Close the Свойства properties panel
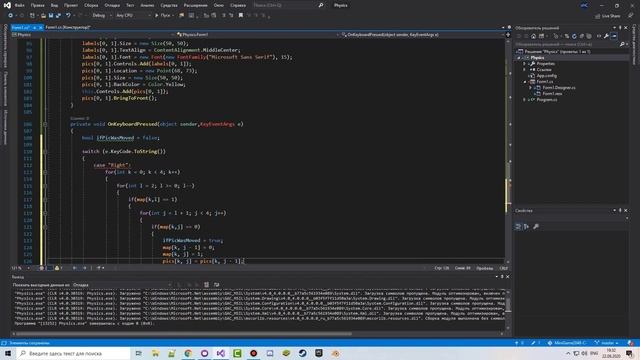The width and height of the screenshot is (640, 360). pyautogui.click(x=626, y=211)
